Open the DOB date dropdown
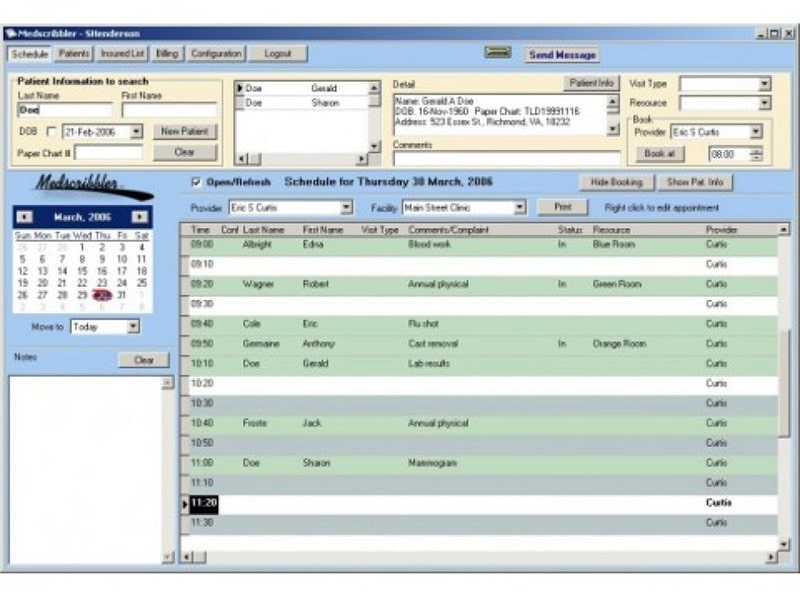The width and height of the screenshot is (800, 600). coord(136,132)
